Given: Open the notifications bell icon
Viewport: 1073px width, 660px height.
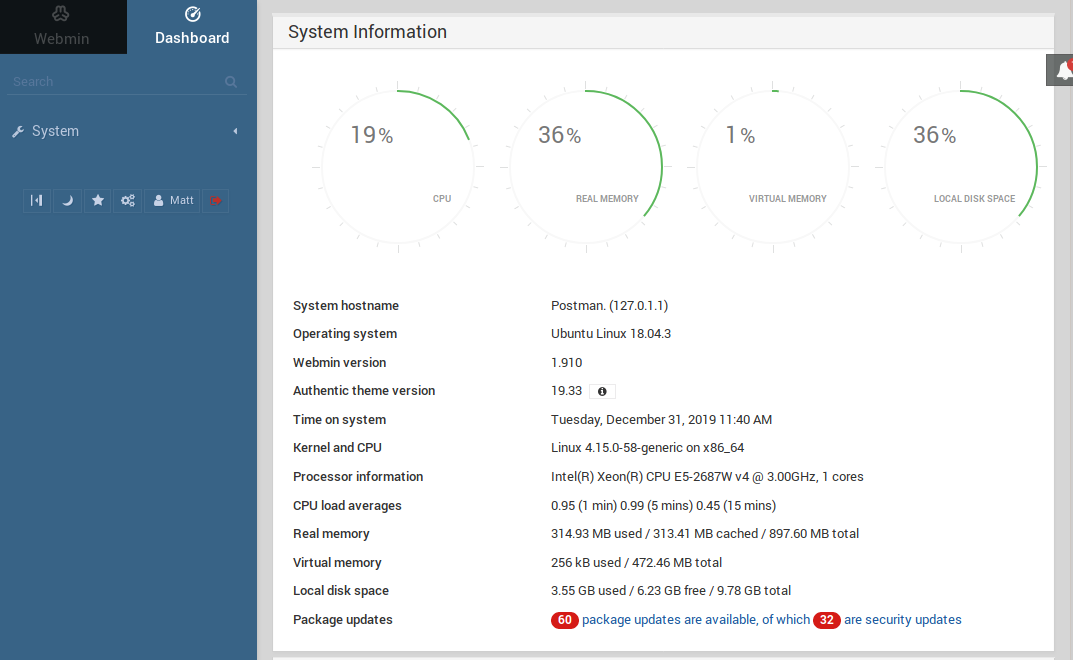Looking at the screenshot, I should point(1062,70).
